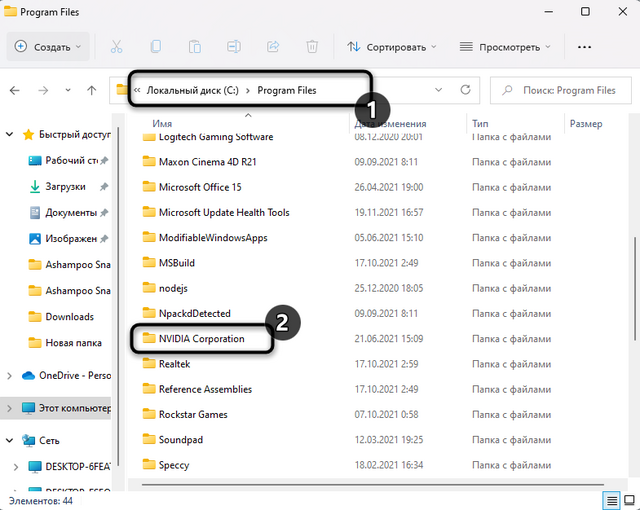
Task: Expand the OneDrive - Personal node
Action: tap(9, 376)
